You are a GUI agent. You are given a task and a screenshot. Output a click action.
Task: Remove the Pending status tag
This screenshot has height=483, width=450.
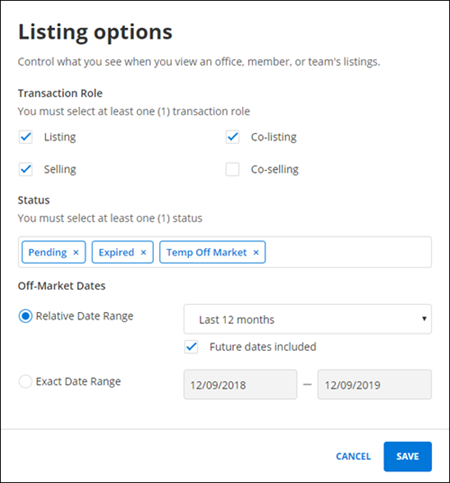click(x=76, y=252)
